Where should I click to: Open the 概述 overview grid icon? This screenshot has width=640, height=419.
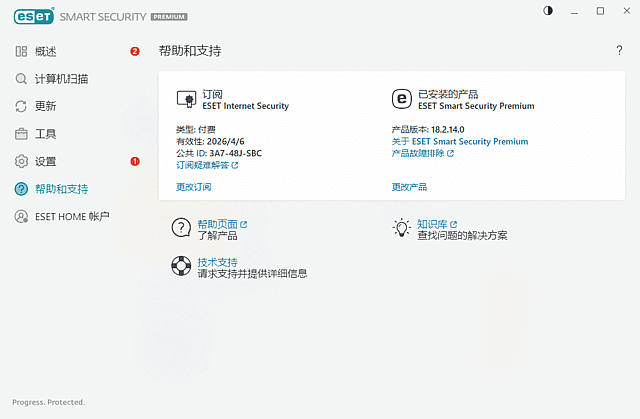click(21, 51)
